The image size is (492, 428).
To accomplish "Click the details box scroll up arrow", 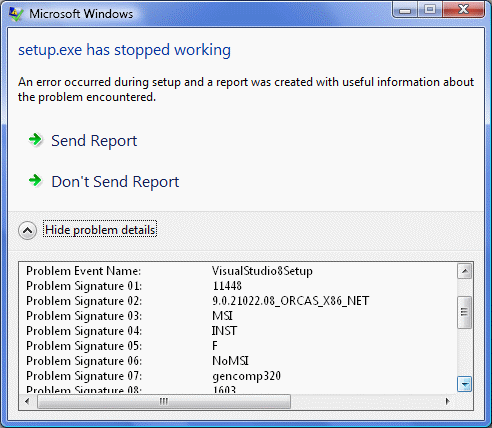I will click(x=465, y=271).
